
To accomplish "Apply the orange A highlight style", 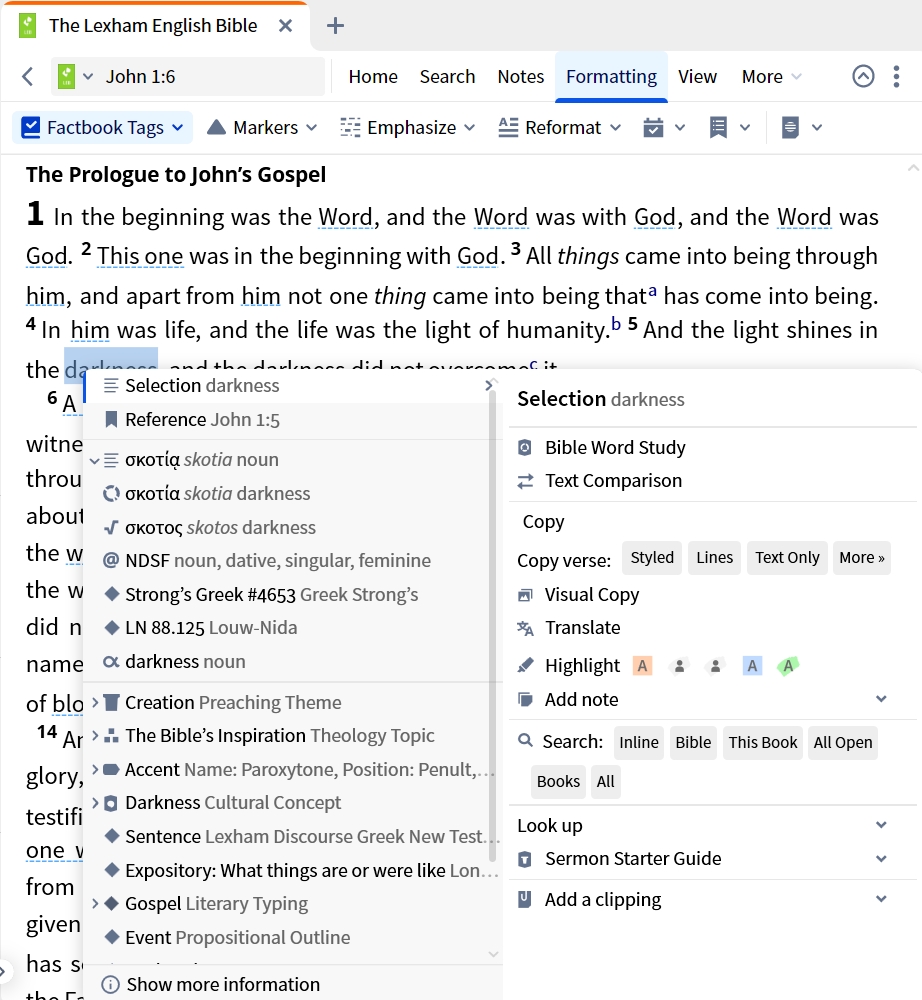I will tap(643, 666).
